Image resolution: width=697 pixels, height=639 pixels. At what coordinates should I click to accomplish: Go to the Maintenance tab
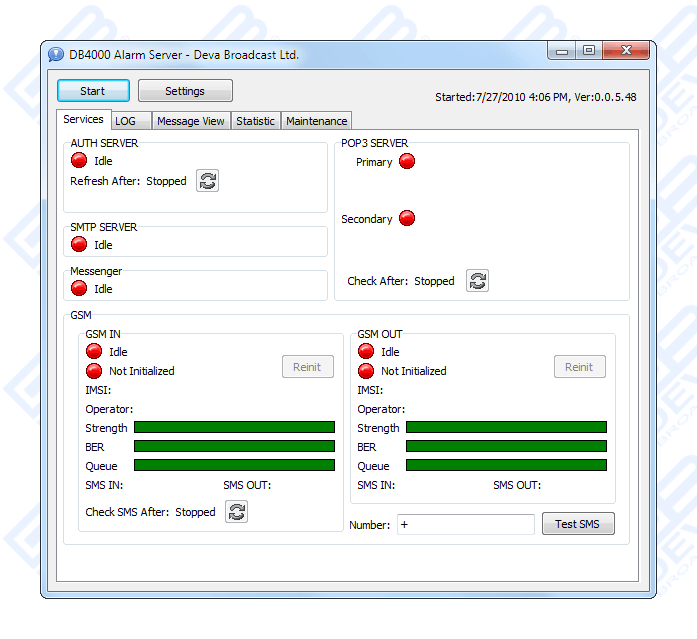[316, 121]
